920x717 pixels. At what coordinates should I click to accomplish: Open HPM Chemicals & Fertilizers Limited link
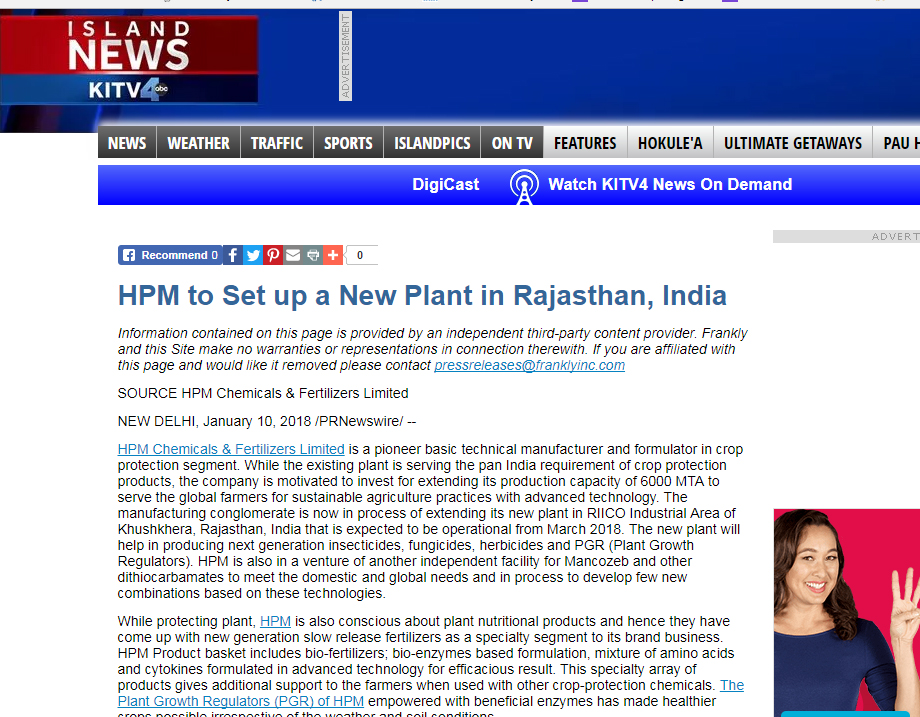tap(231, 449)
